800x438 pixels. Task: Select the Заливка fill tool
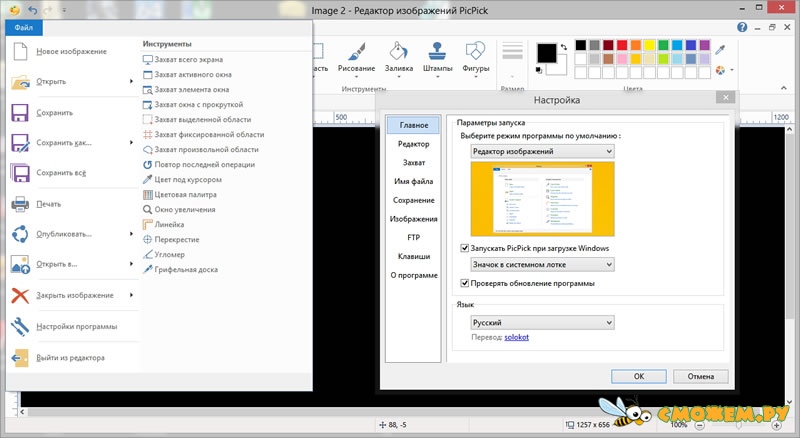[398, 59]
